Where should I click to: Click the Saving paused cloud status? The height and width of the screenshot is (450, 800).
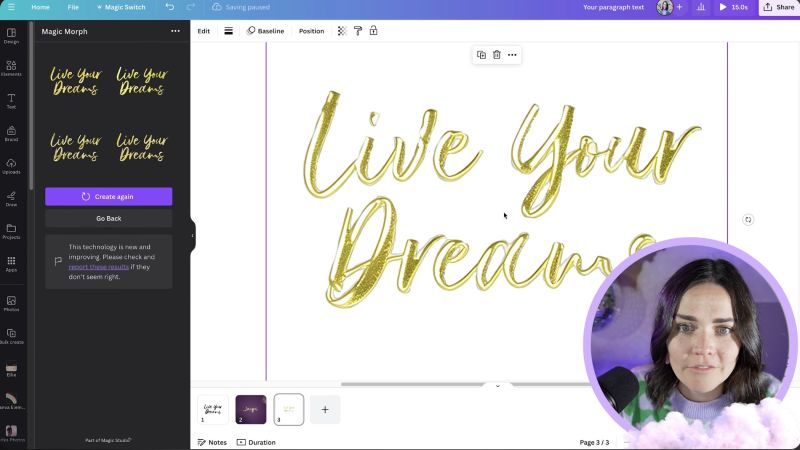pyautogui.click(x=241, y=7)
